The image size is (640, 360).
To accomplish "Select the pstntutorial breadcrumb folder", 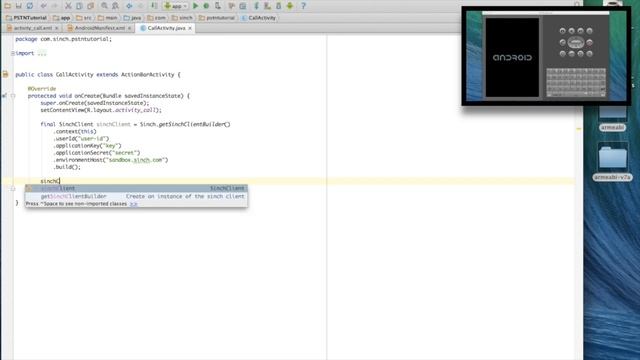I will 217,18.
